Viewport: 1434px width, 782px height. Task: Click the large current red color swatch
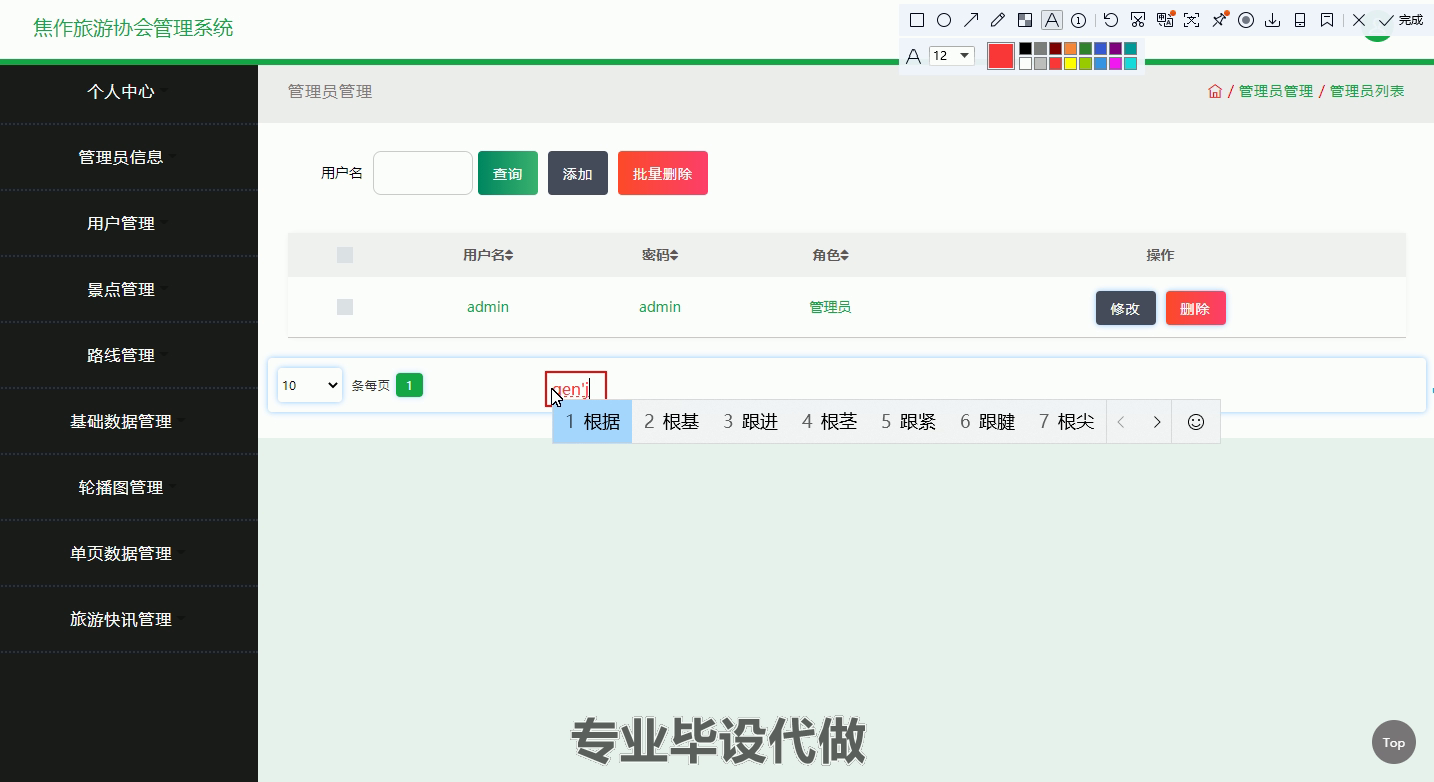[x=1001, y=56]
